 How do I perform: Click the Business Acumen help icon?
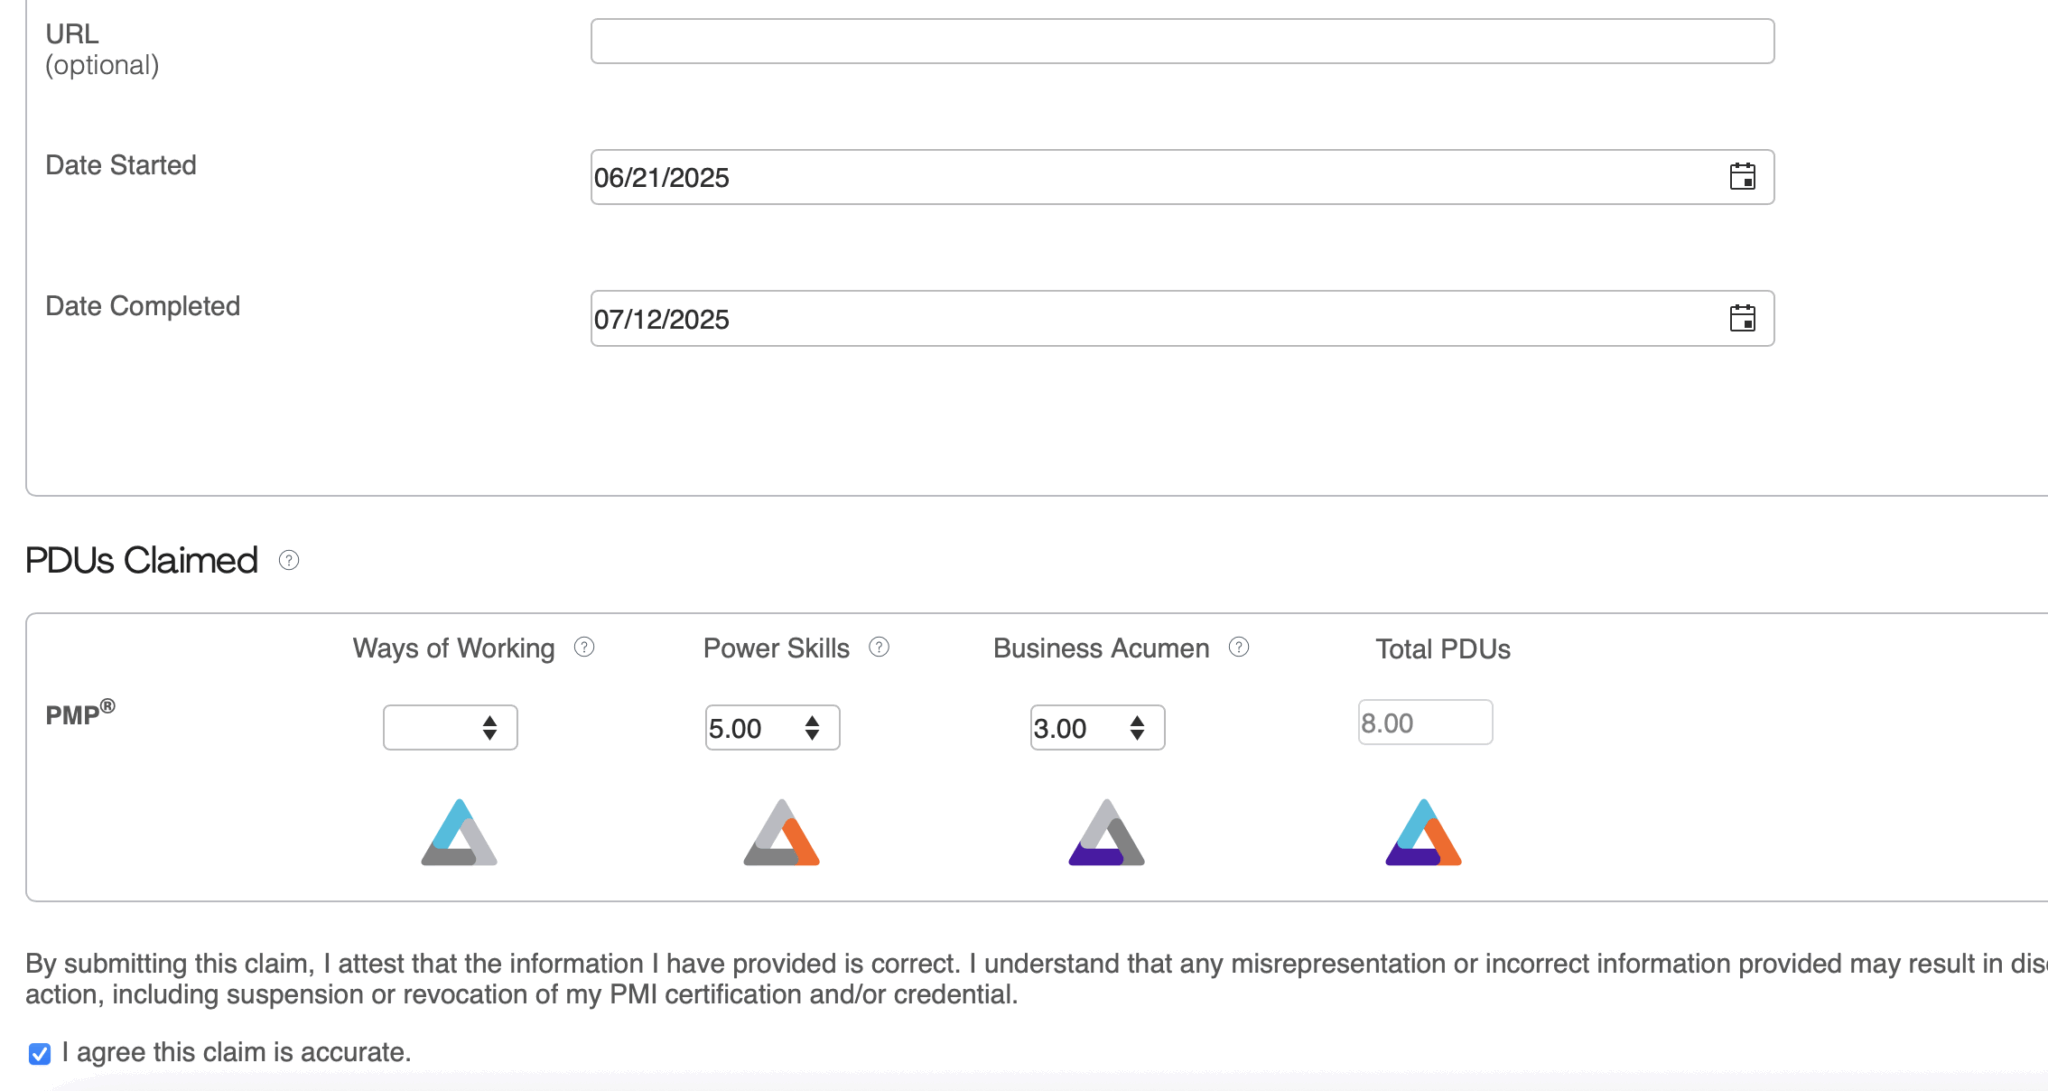click(x=1238, y=647)
